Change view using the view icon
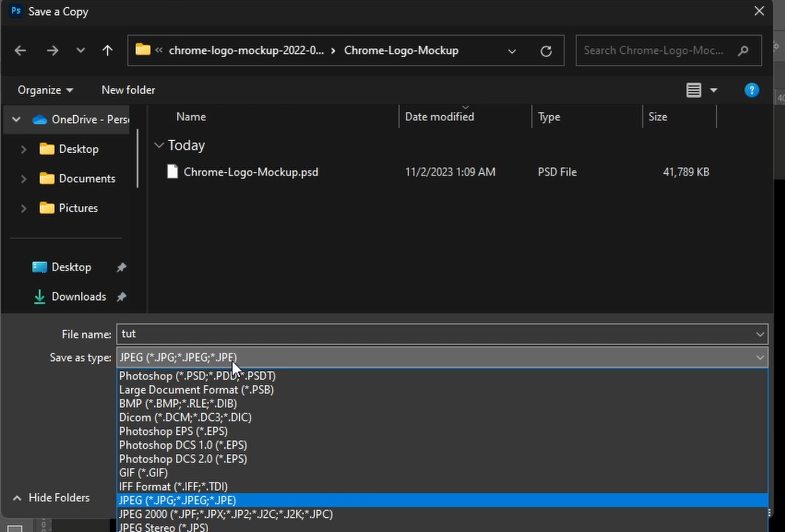785x532 pixels. pyautogui.click(x=693, y=90)
